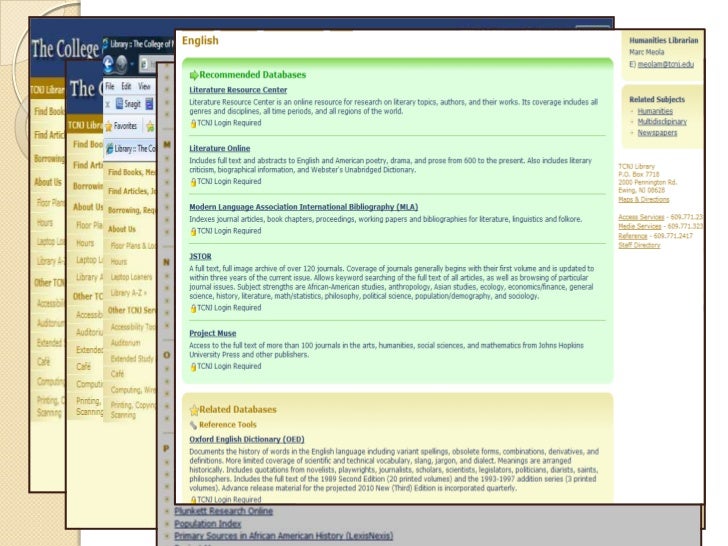
Task: Click the lock icon under Literature Resource Center
Action: pyautogui.click(x=193, y=124)
